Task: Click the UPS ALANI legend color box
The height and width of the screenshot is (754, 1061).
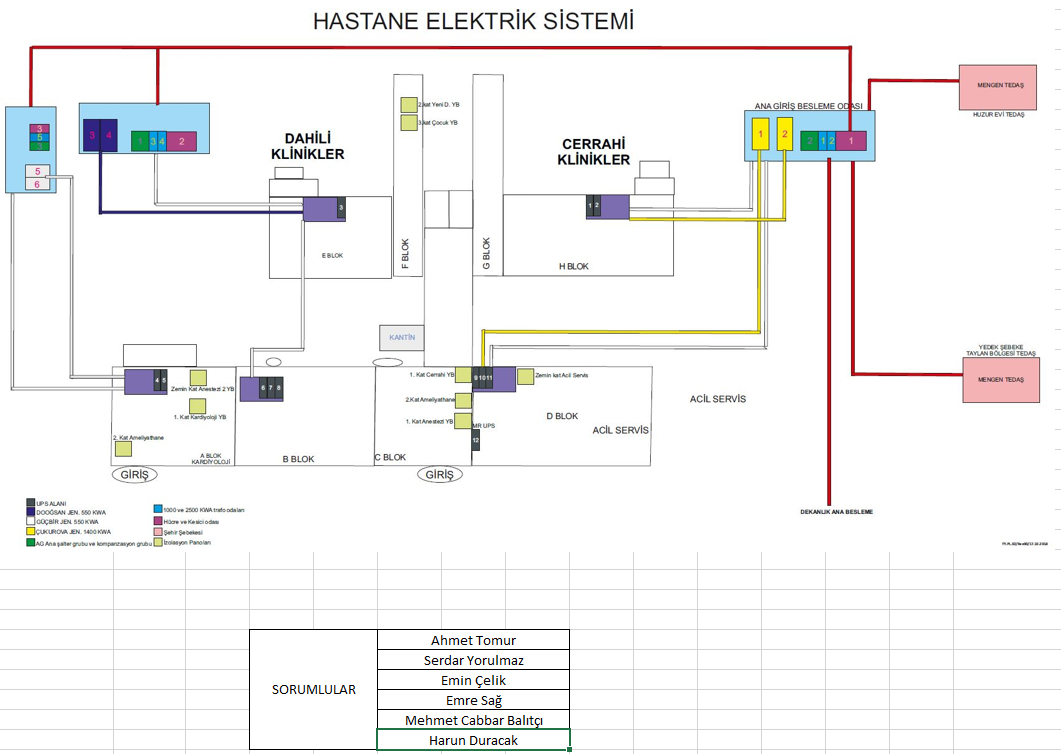Action: click(x=29, y=503)
